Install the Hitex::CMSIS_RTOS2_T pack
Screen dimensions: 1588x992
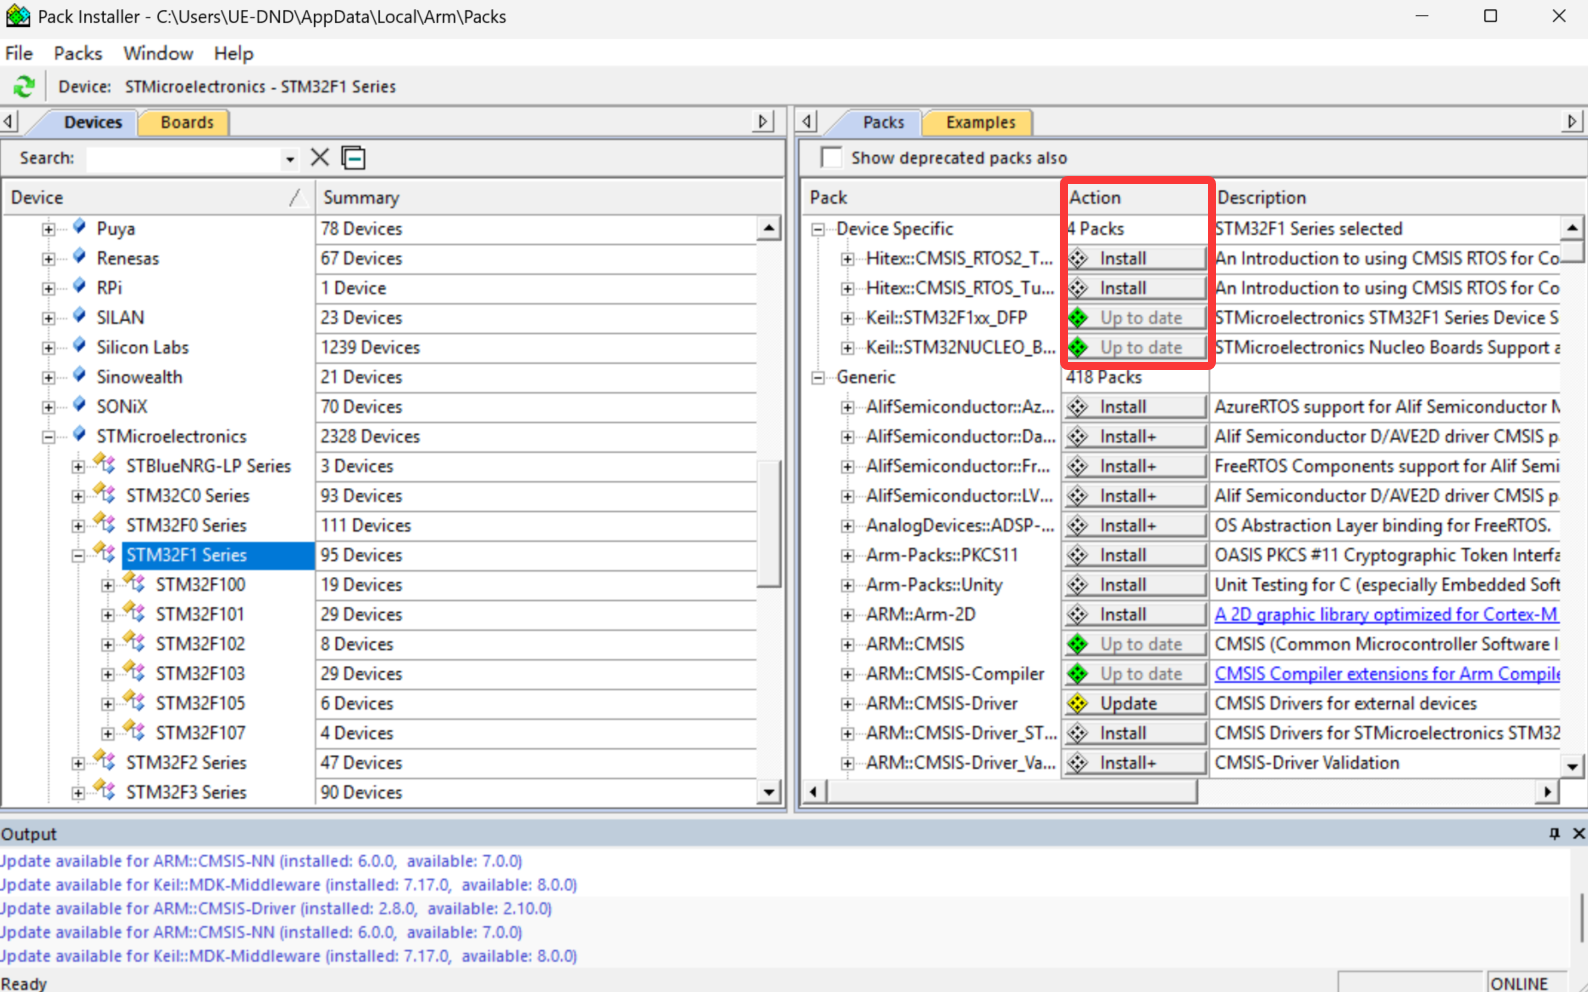[1135, 258]
